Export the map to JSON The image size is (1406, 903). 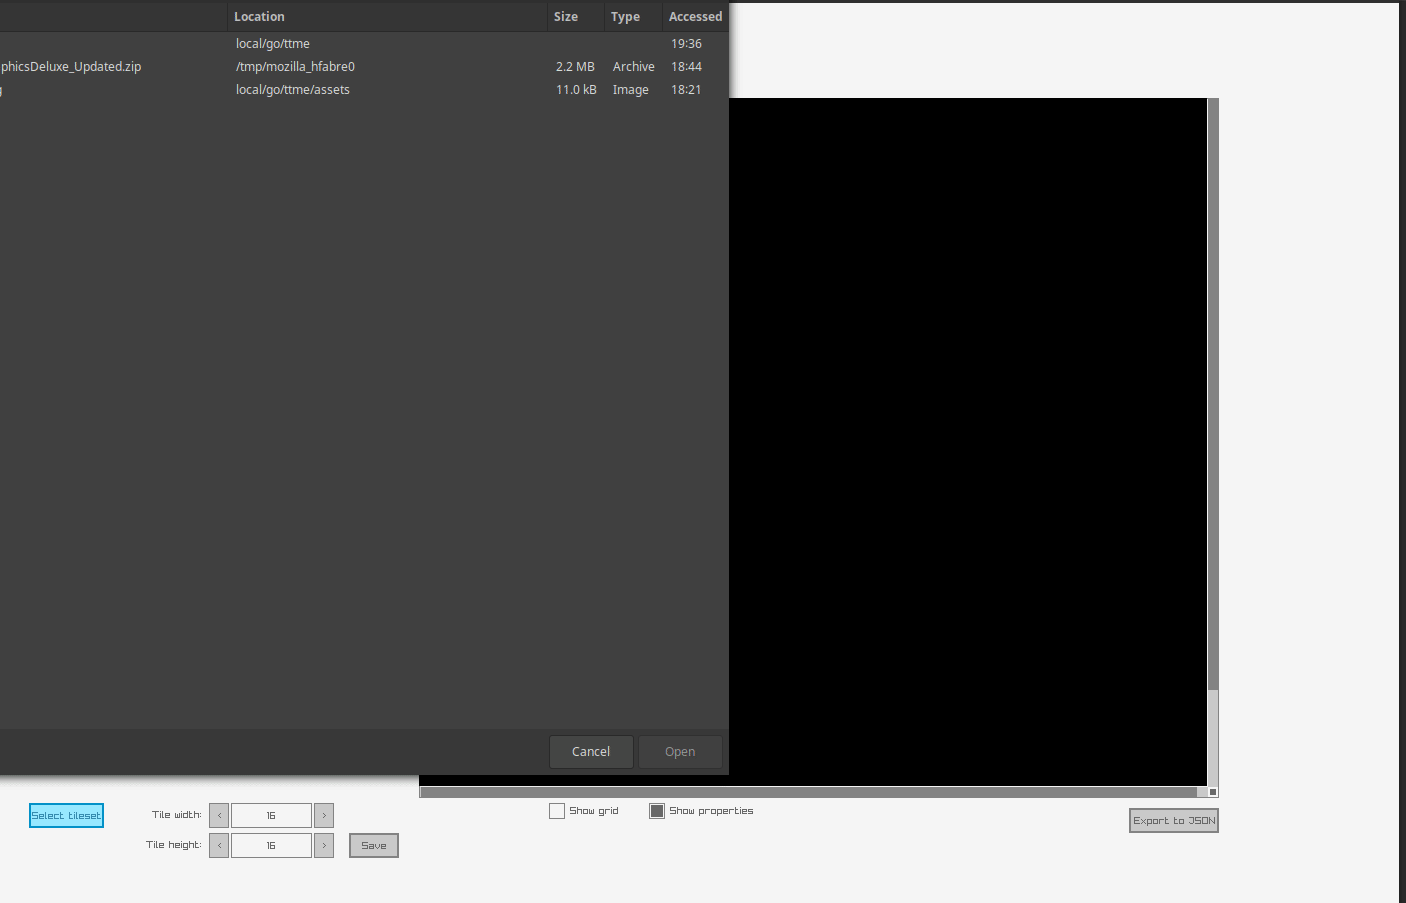1174,821
